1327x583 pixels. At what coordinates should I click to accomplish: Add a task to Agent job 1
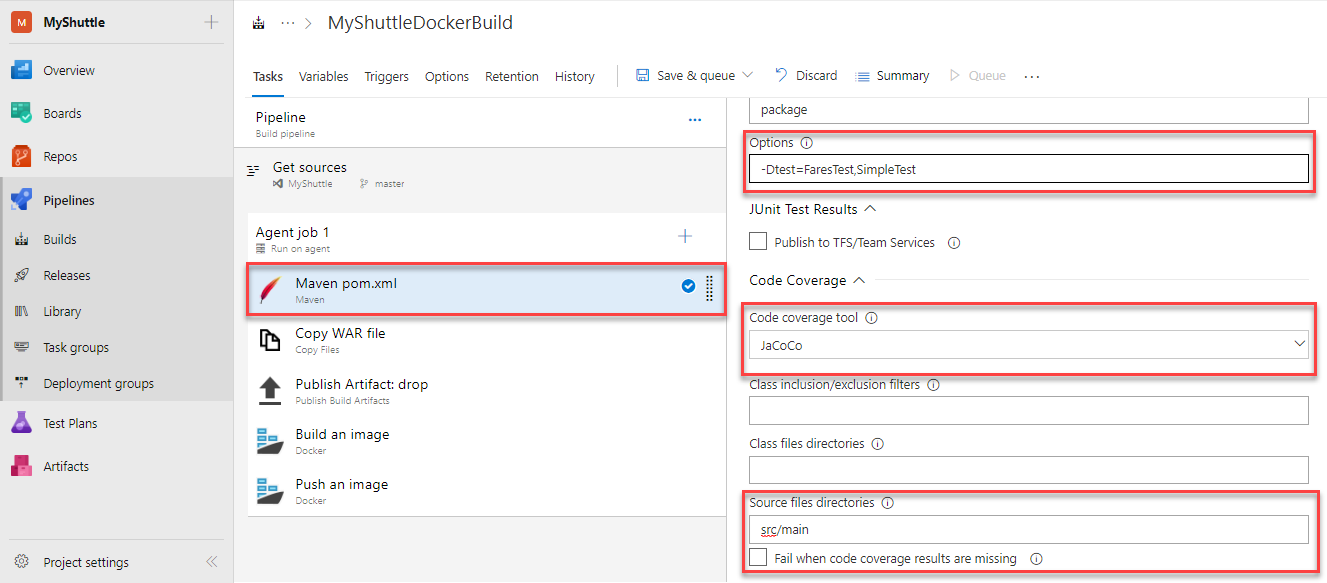(x=685, y=236)
